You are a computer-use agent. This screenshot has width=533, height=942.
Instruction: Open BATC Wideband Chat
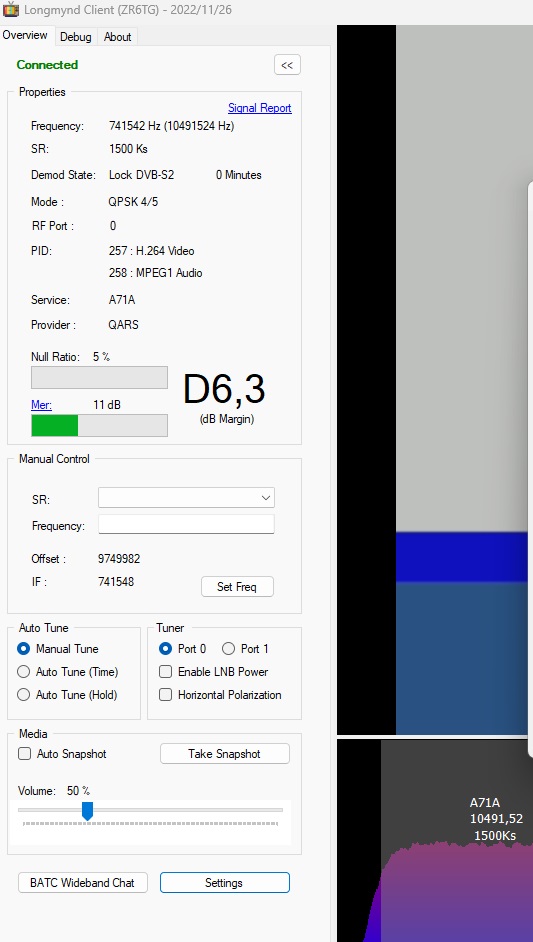pos(83,883)
